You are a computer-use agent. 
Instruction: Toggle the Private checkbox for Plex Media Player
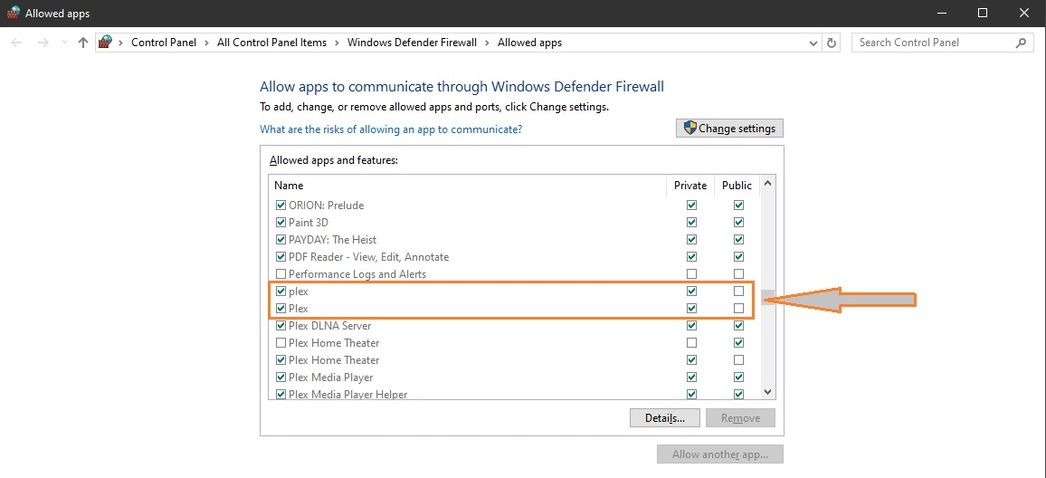coord(692,377)
